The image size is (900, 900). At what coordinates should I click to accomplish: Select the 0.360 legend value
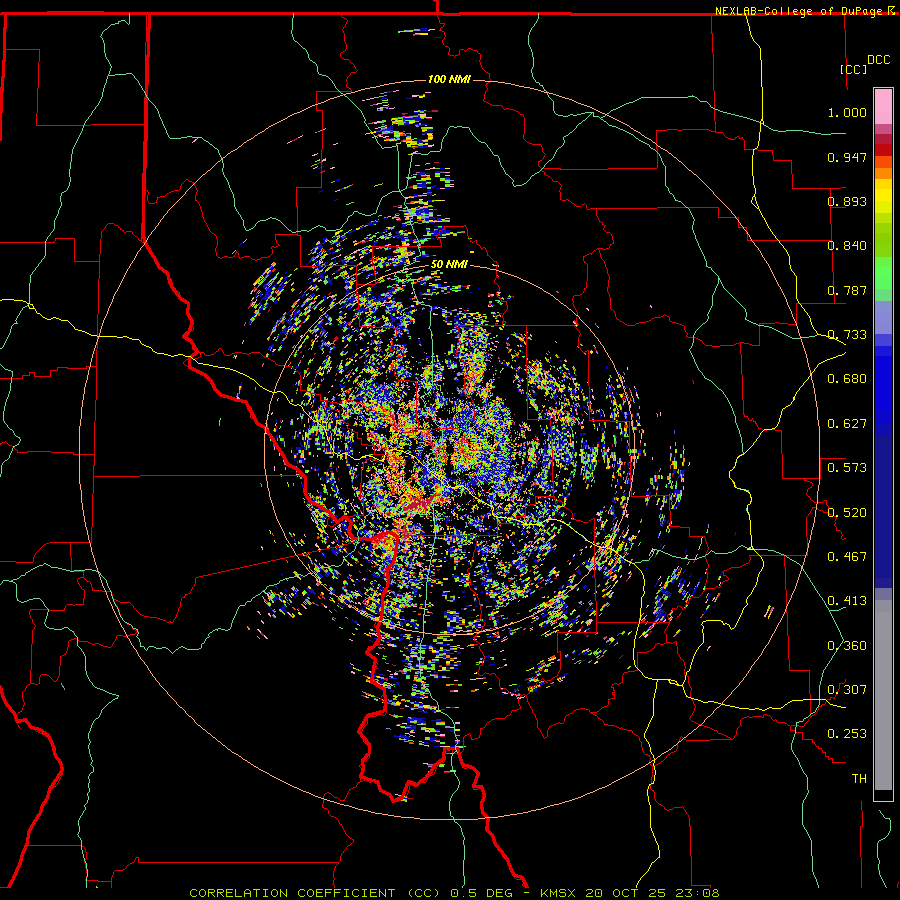tap(847, 646)
